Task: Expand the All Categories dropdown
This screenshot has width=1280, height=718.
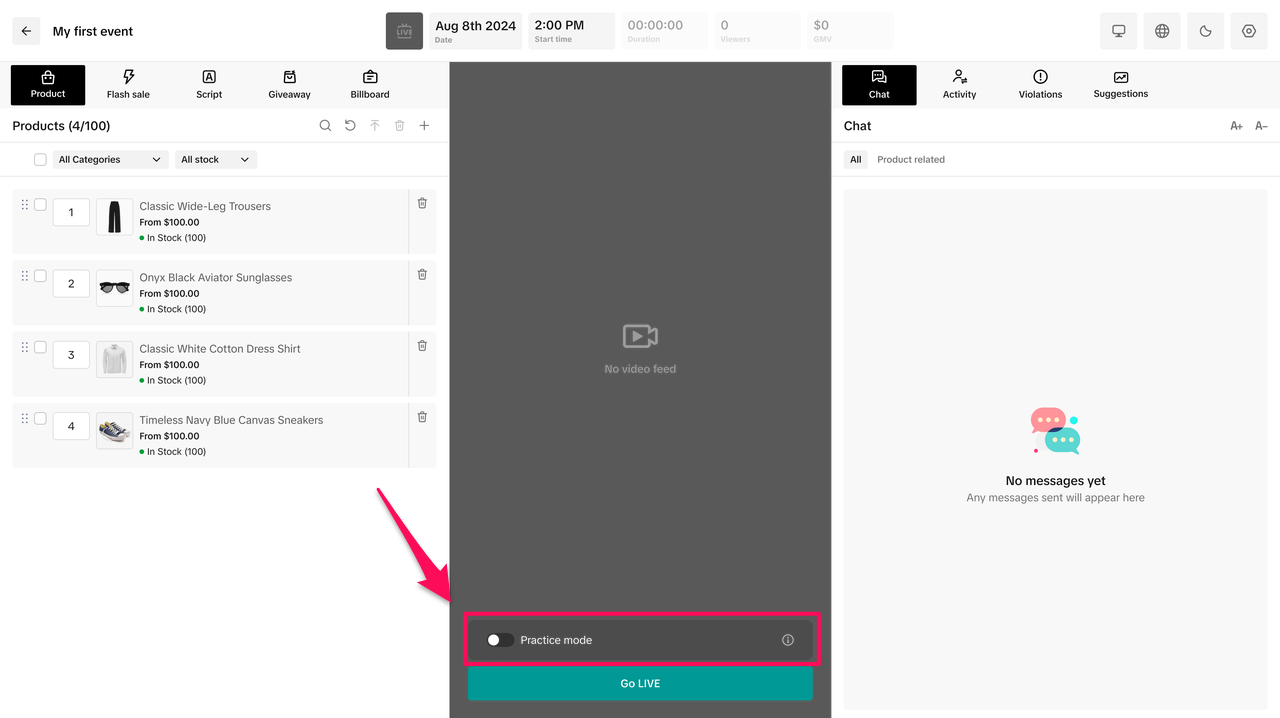Action: click(x=110, y=160)
